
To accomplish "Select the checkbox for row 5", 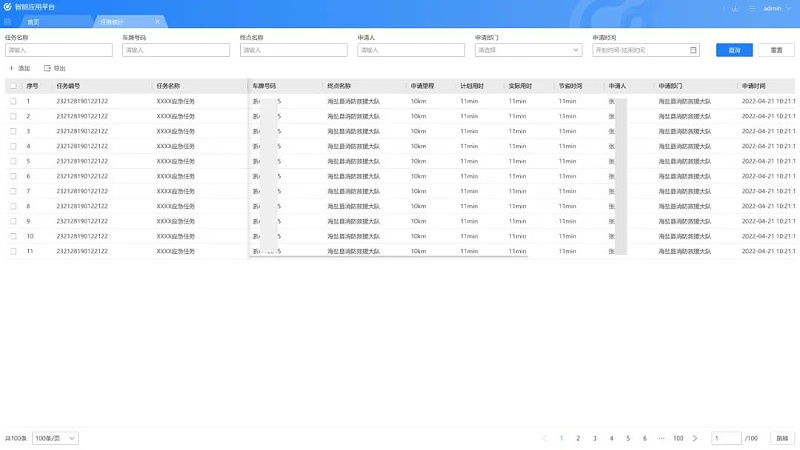I will (13, 161).
